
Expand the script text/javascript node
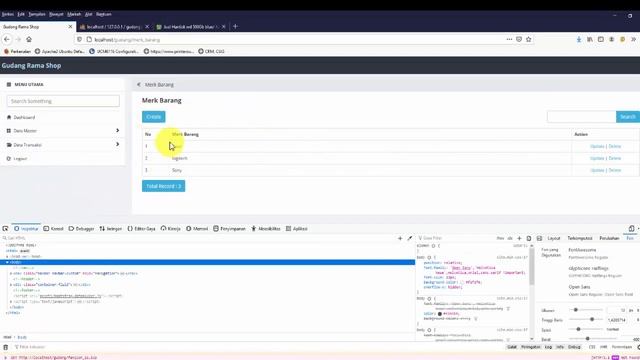point(11,302)
